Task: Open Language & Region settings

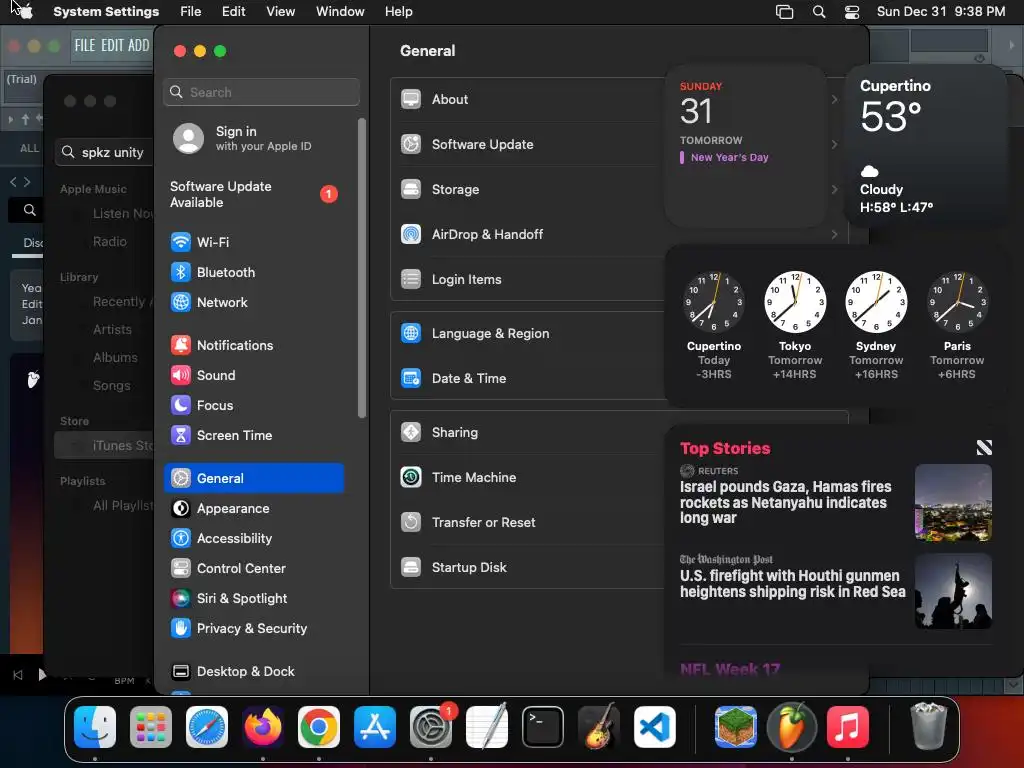Action: pyautogui.click(x=528, y=334)
